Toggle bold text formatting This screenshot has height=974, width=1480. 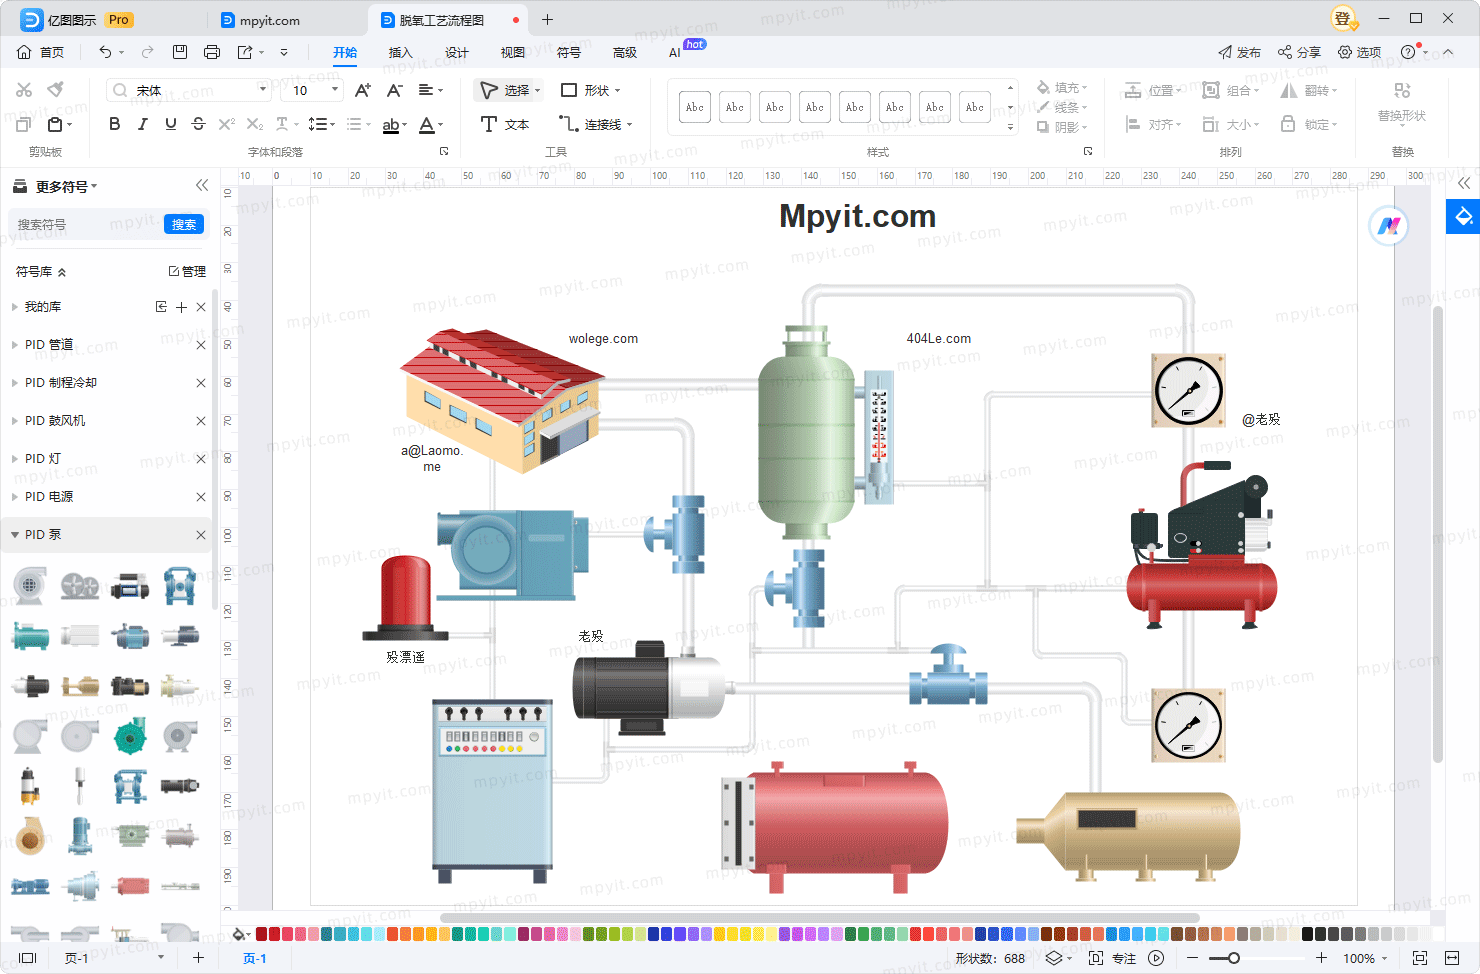(x=114, y=124)
